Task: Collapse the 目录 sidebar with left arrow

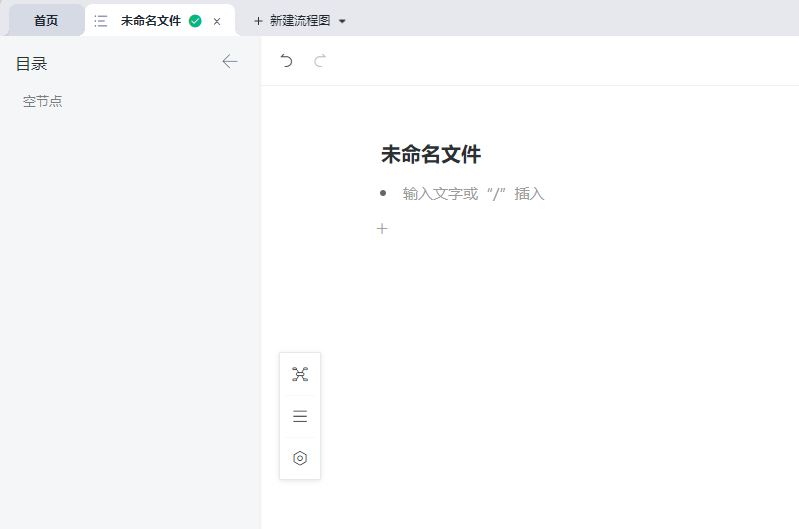Action: tap(230, 62)
